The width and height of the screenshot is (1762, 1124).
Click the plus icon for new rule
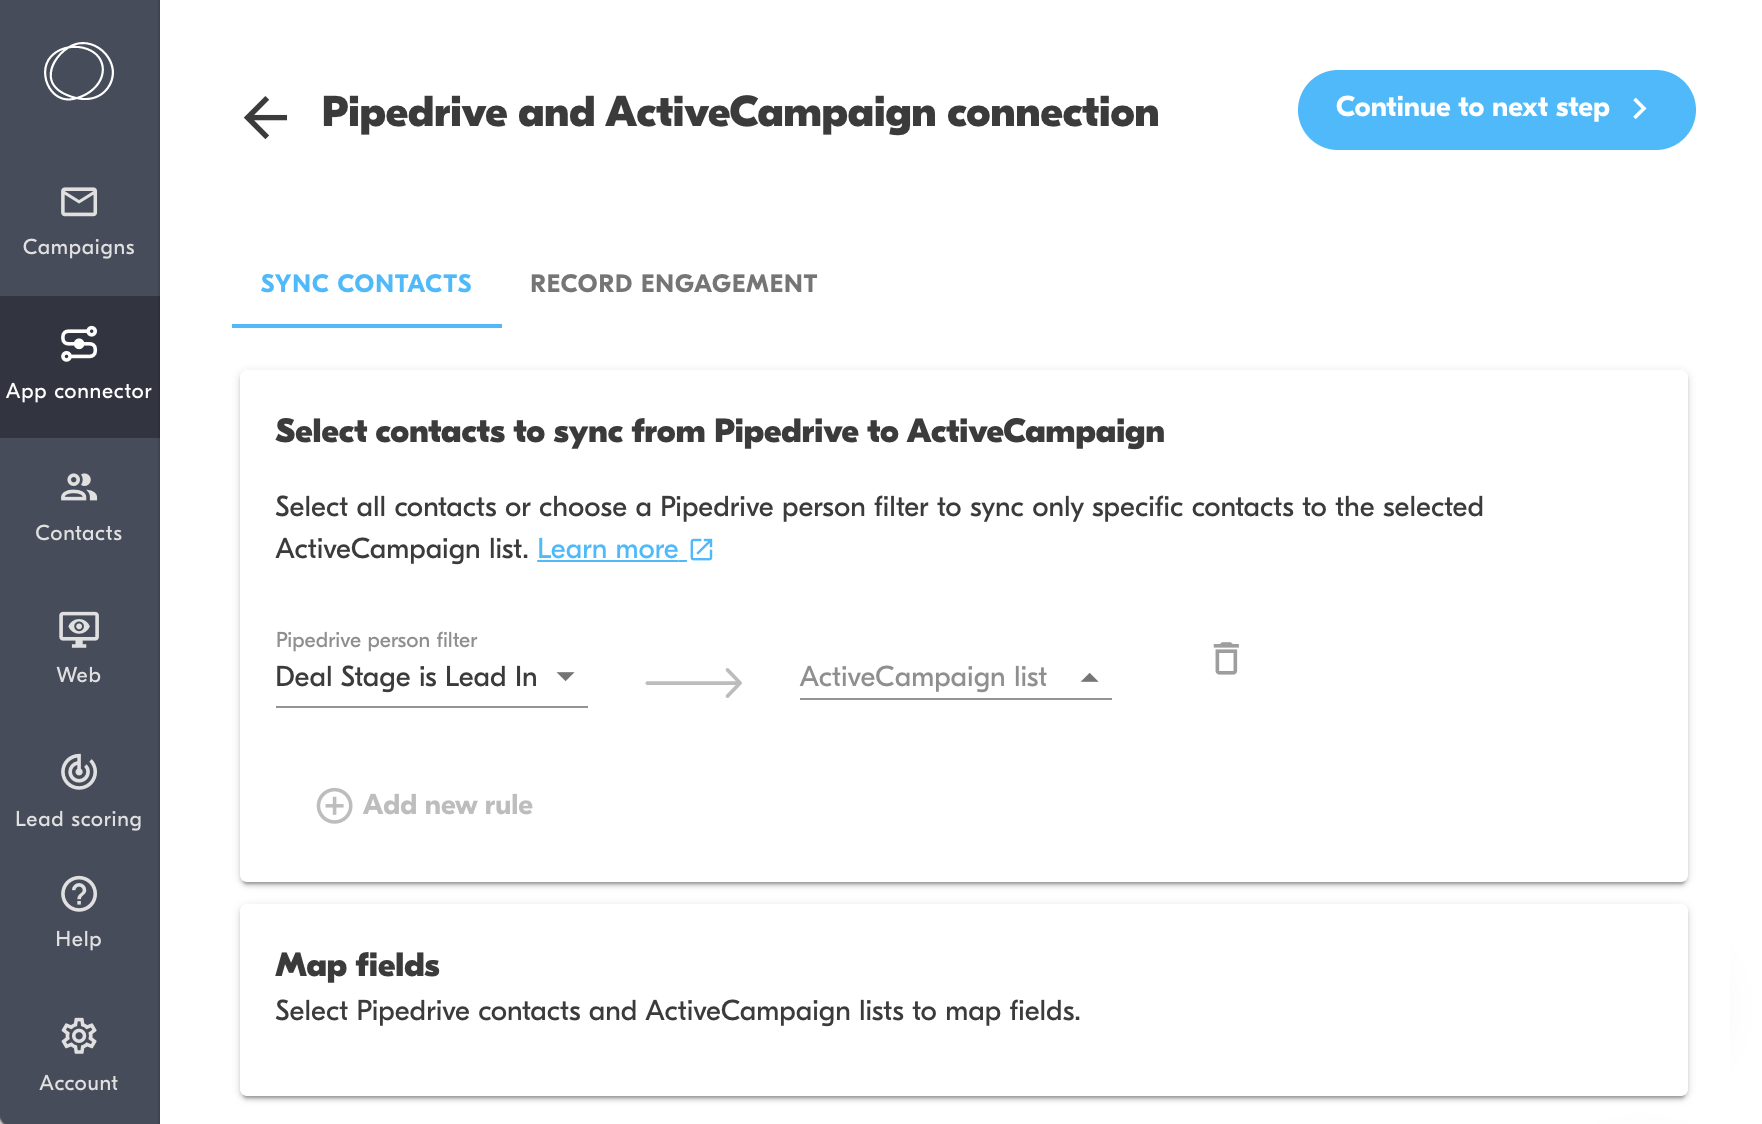point(334,806)
